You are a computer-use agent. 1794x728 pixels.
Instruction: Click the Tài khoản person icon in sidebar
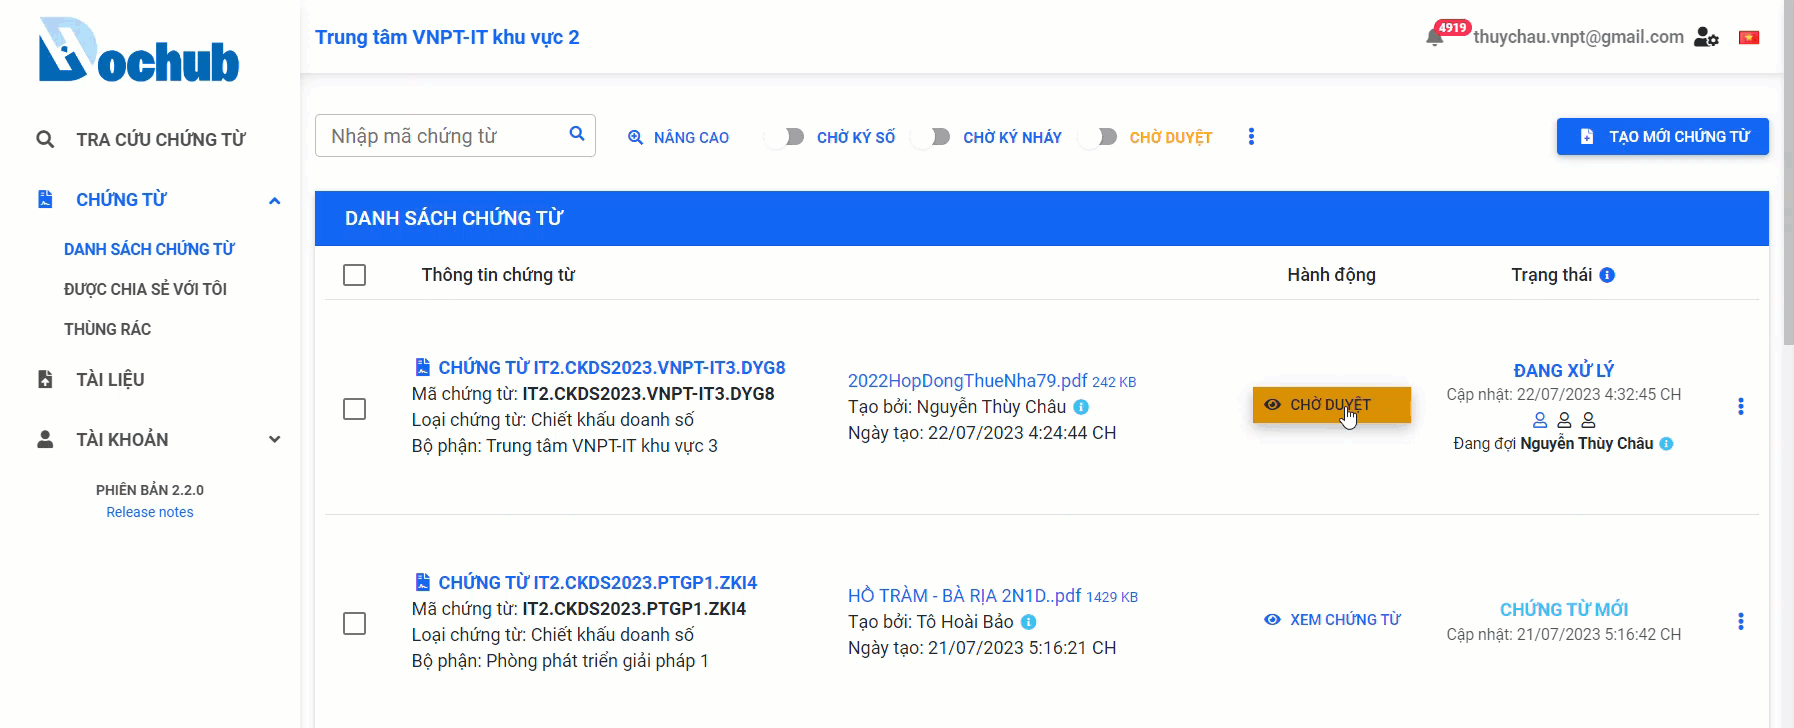click(45, 439)
